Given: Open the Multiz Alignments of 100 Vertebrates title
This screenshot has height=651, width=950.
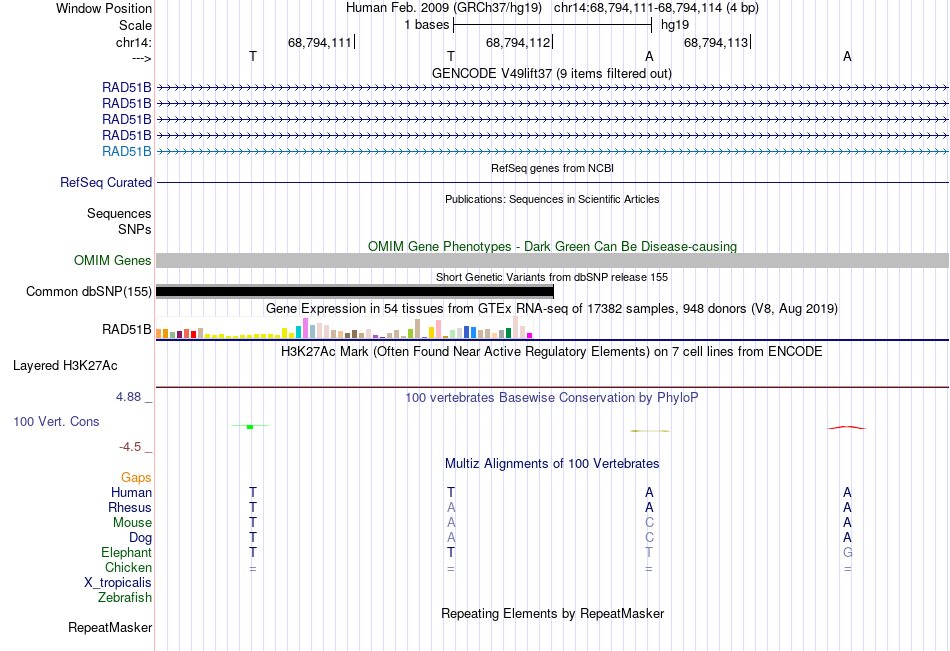Looking at the screenshot, I should pos(552,464).
